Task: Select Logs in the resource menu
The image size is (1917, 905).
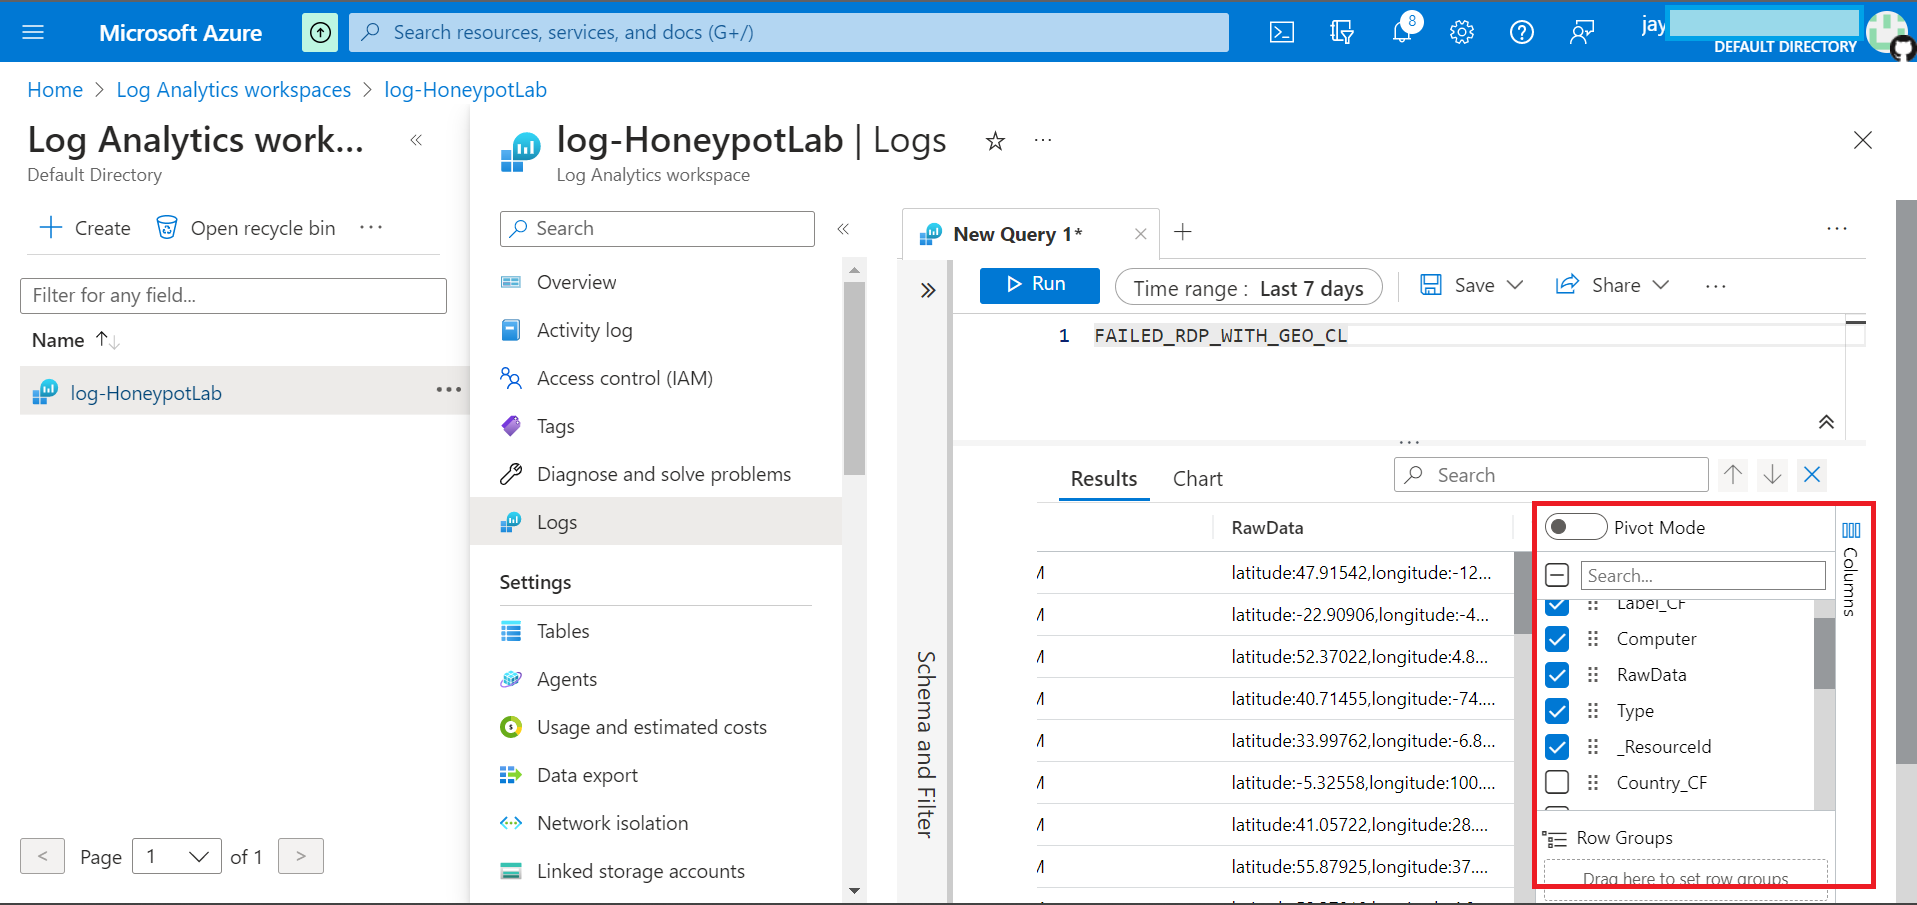Action: tap(655, 522)
